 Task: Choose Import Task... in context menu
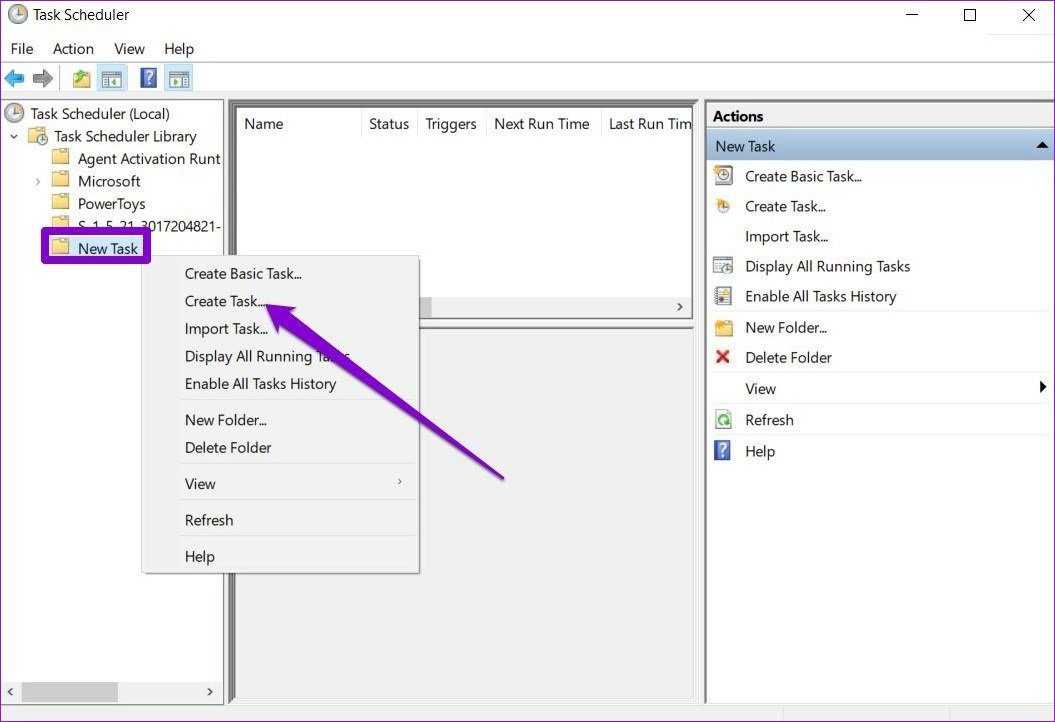[x=226, y=329]
